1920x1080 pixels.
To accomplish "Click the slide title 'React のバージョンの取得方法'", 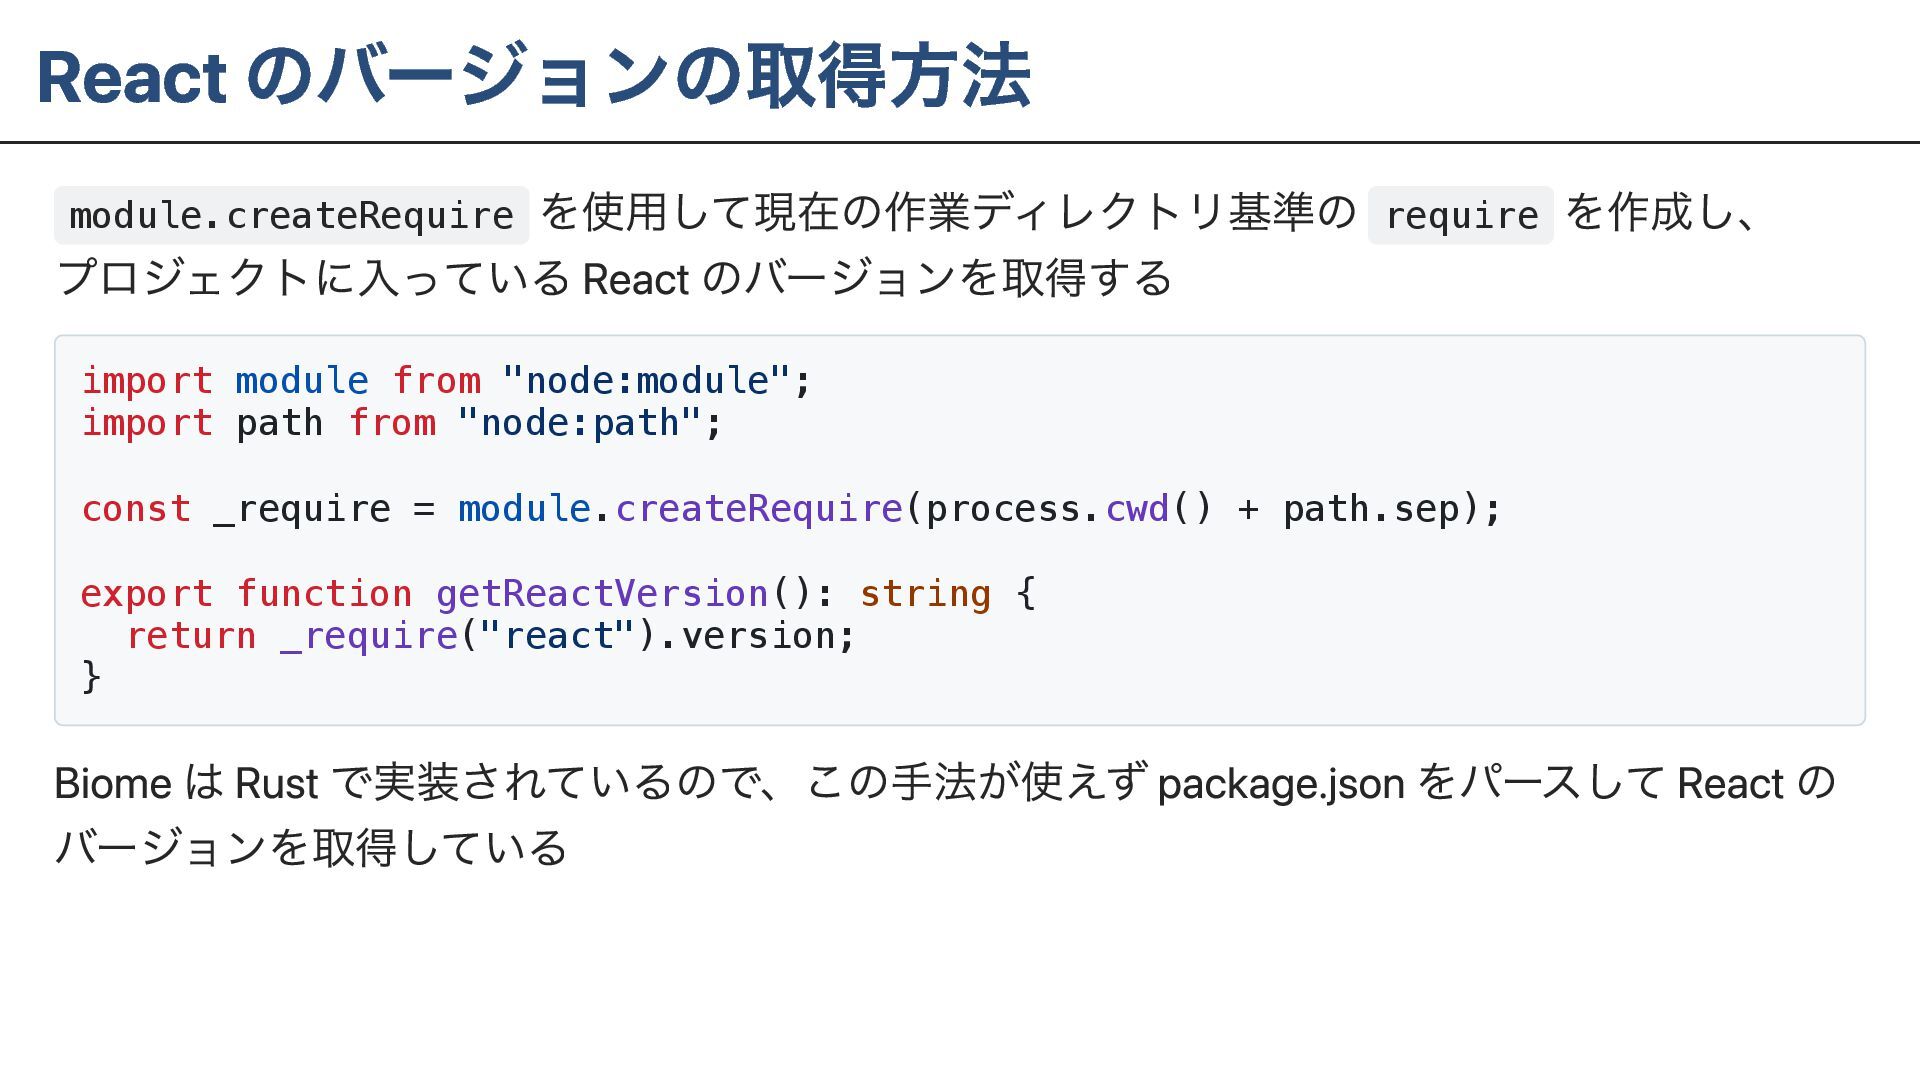I will coord(533,77).
